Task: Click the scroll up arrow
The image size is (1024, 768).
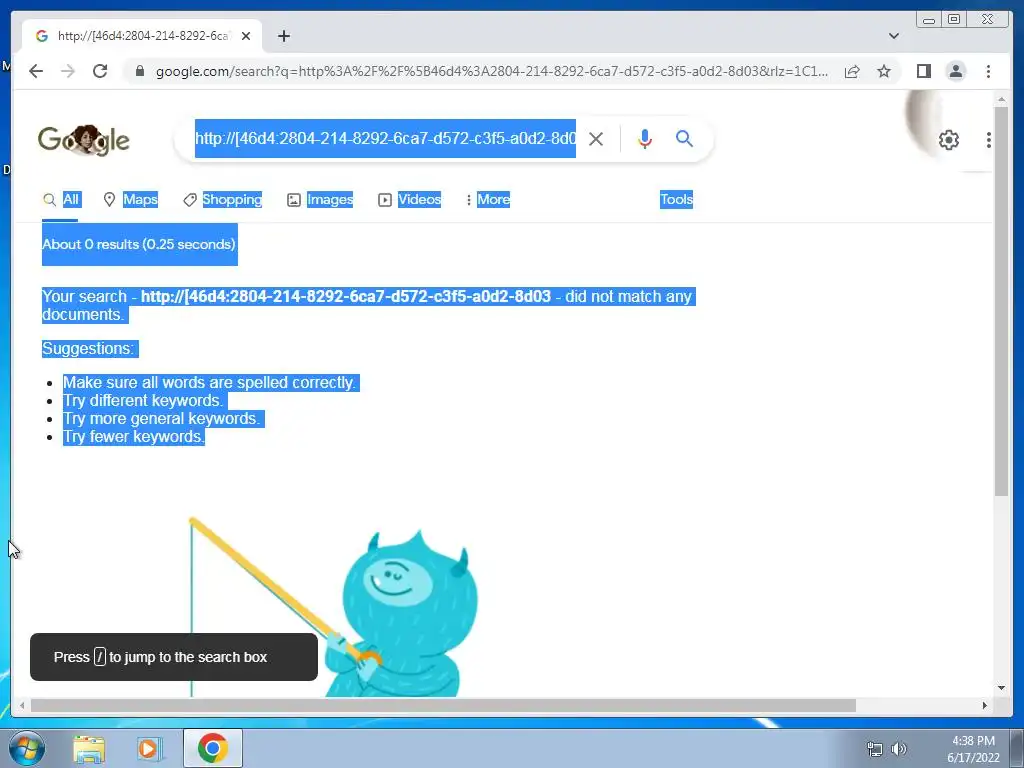Action: click(x=1001, y=100)
